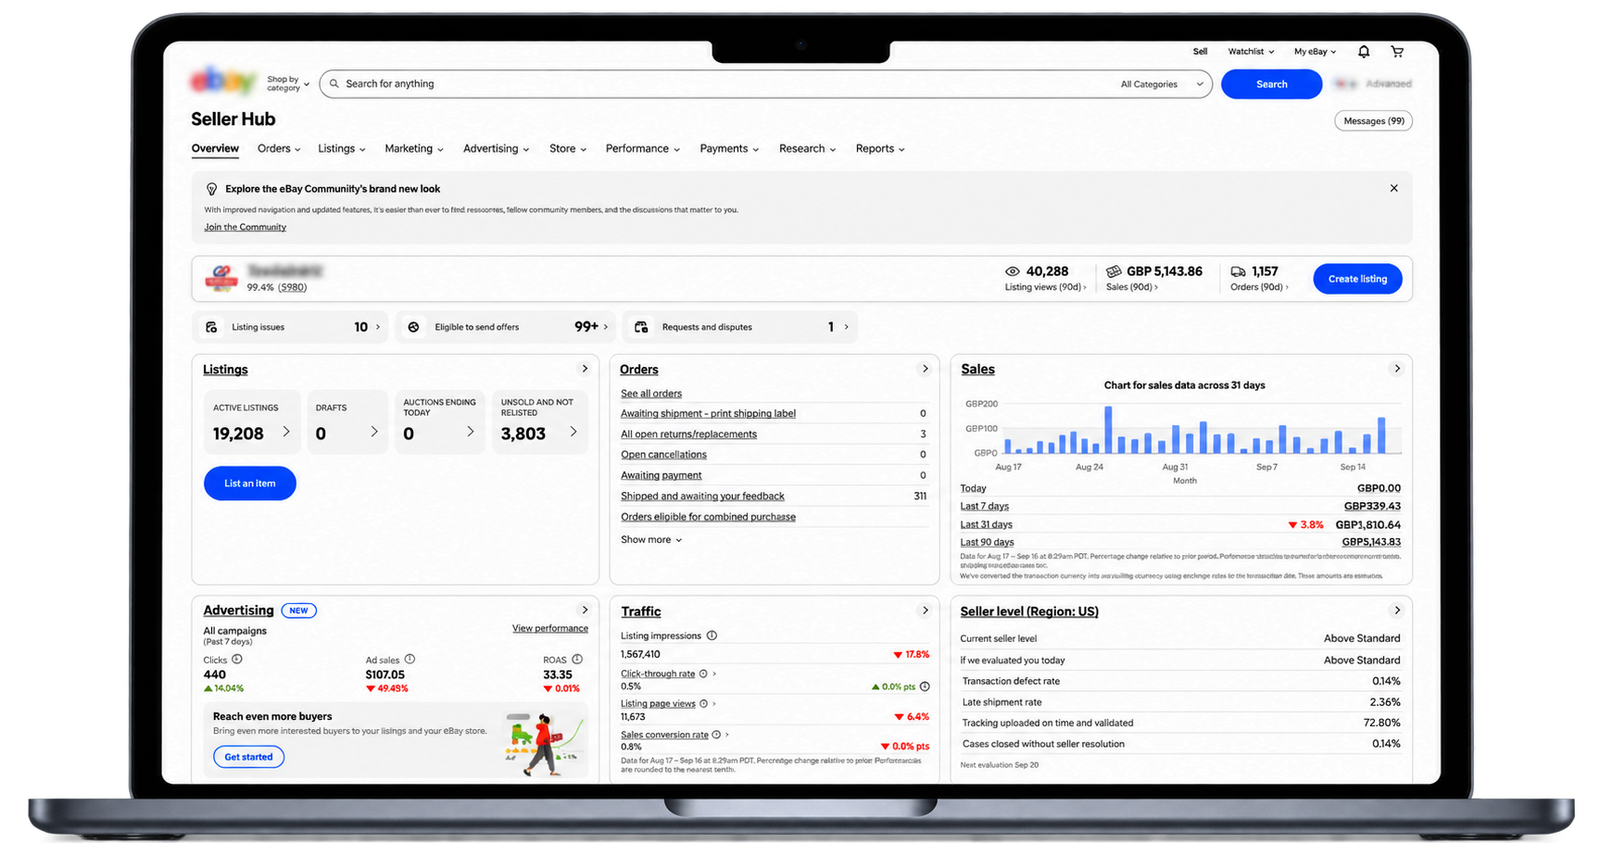The height and width of the screenshot is (843, 1600).
Task: Click the Orders (90d) truck icon
Action: [1238, 271]
